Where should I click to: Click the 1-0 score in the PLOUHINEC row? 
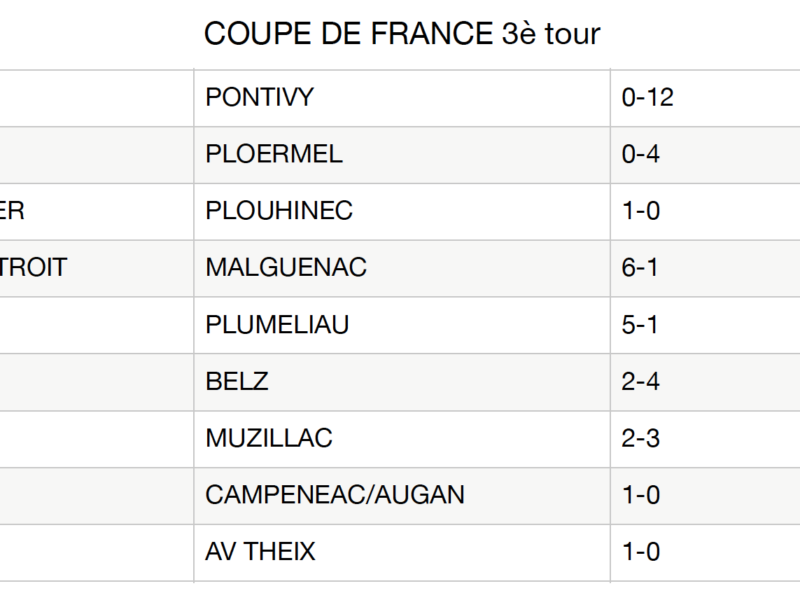point(641,211)
